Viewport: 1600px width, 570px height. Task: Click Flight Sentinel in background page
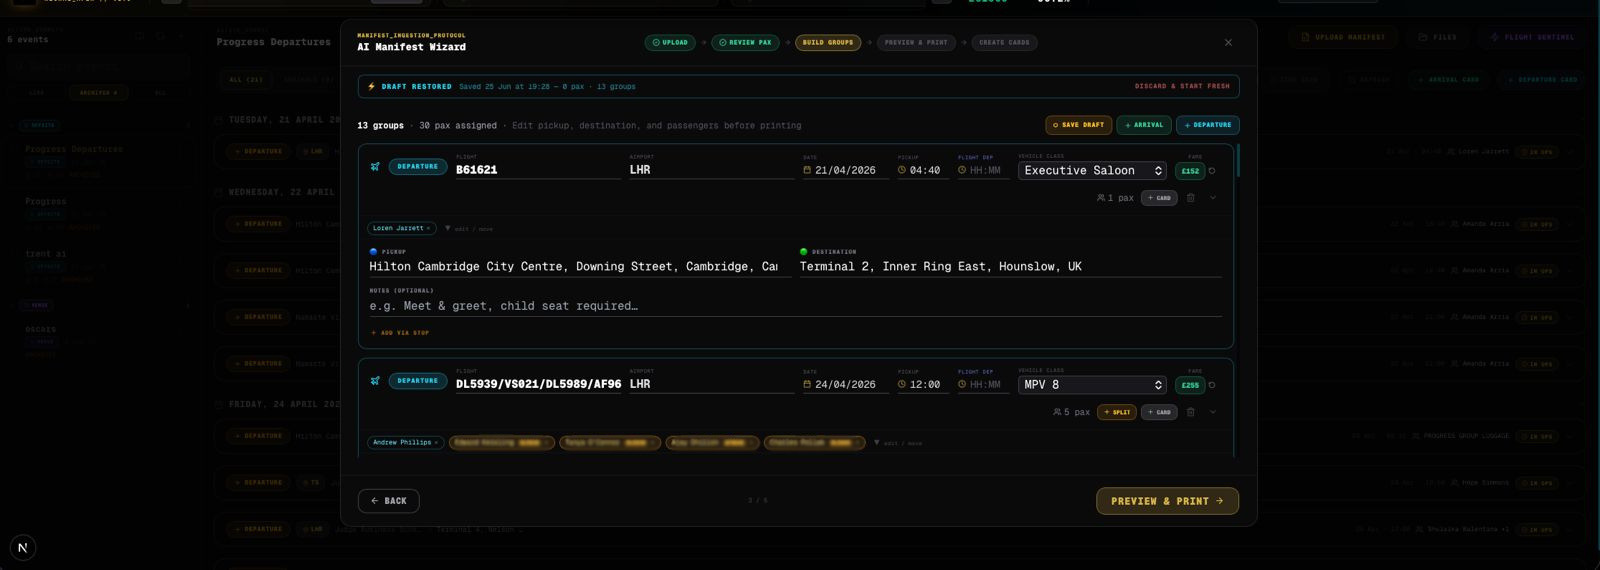[1531, 37]
